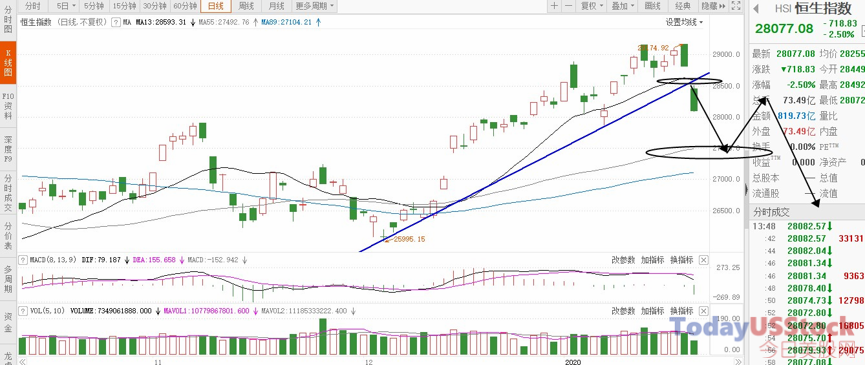The image size is (865, 365).
Task: Open 分价表 in left sidebar
Action: coord(8,235)
